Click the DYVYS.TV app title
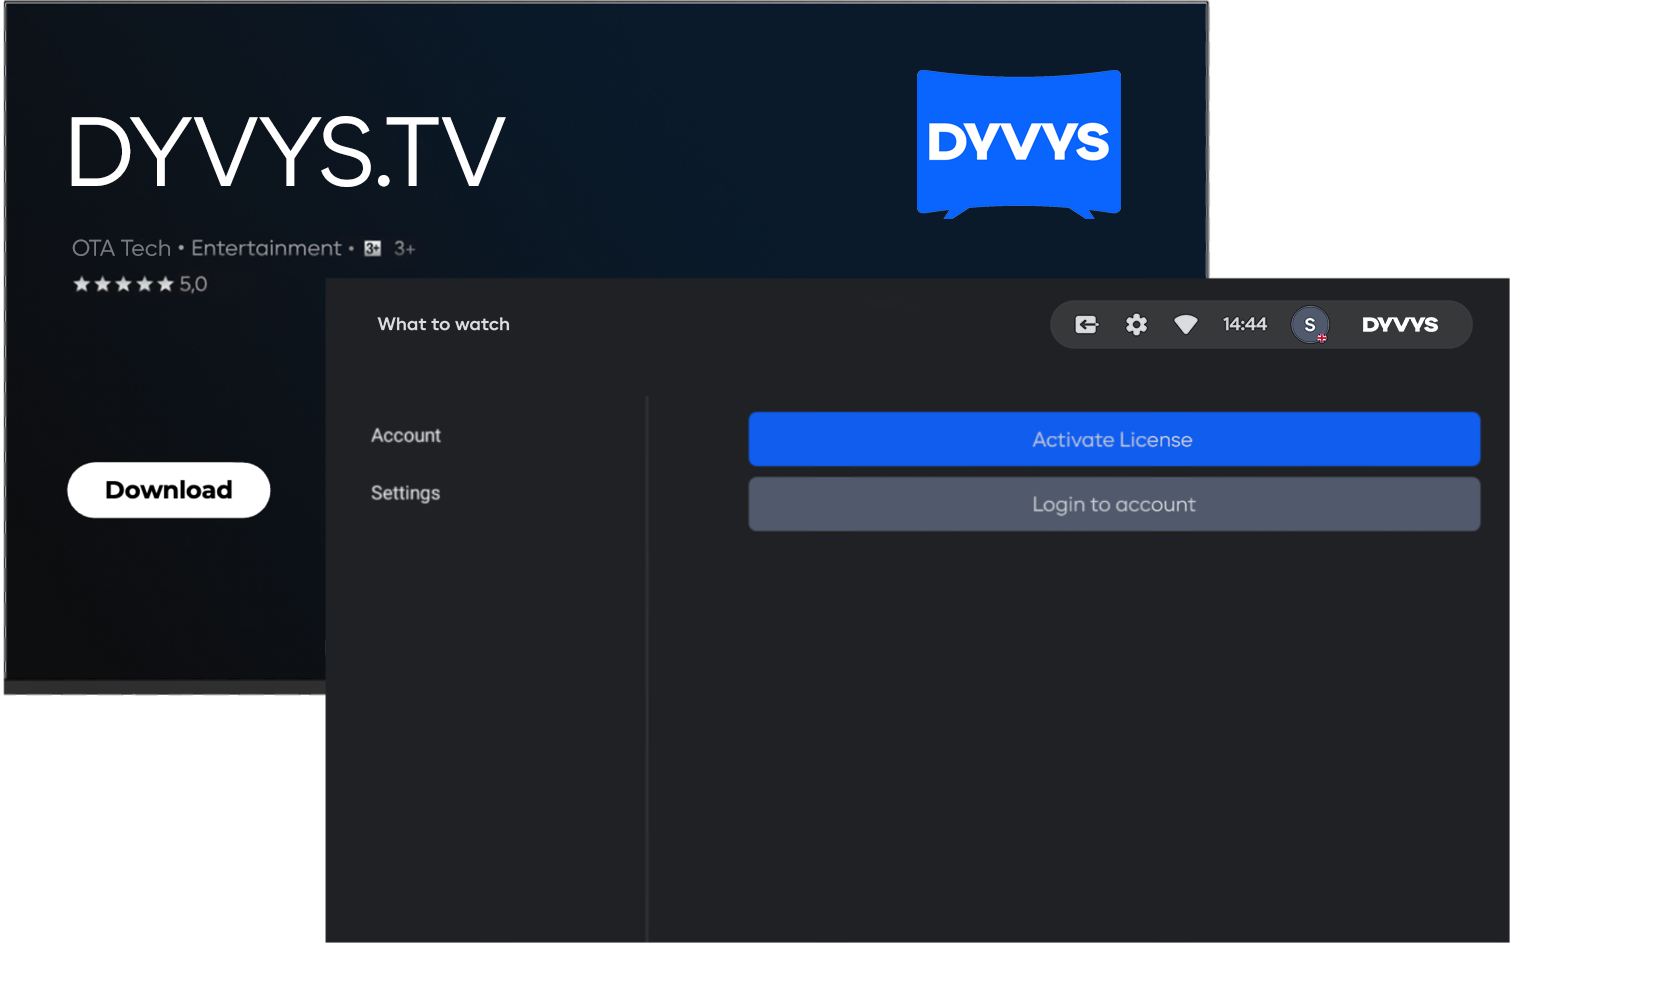1680x983 pixels. point(286,152)
